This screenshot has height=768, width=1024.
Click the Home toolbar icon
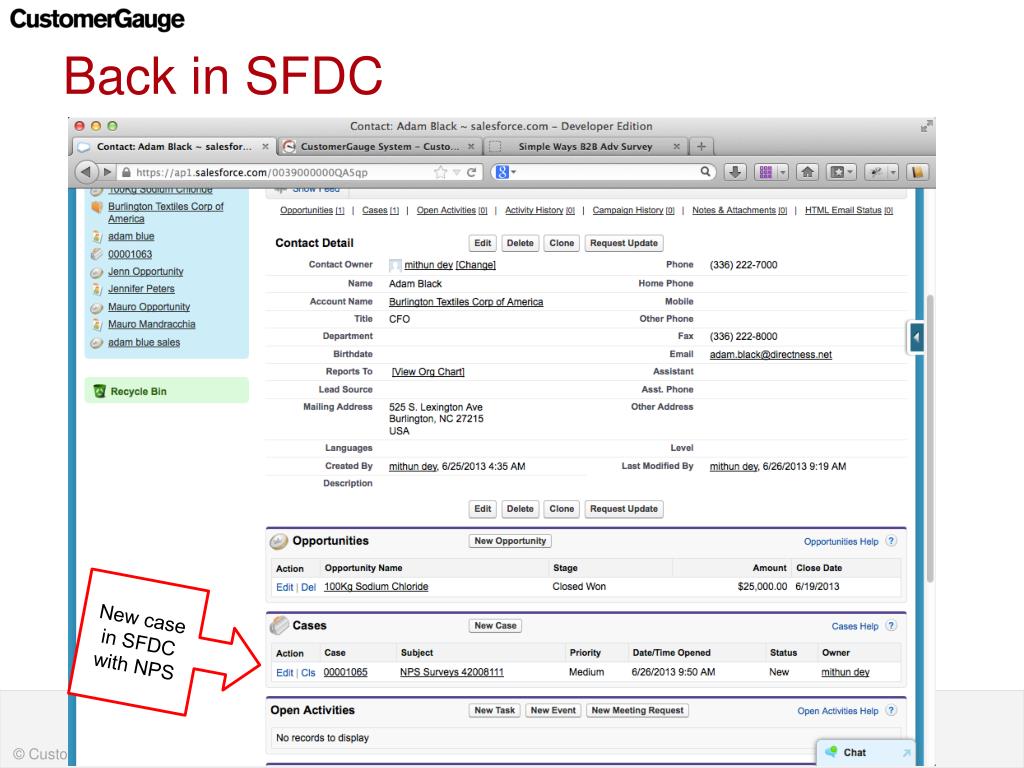pyautogui.click(x=807, y=172)
